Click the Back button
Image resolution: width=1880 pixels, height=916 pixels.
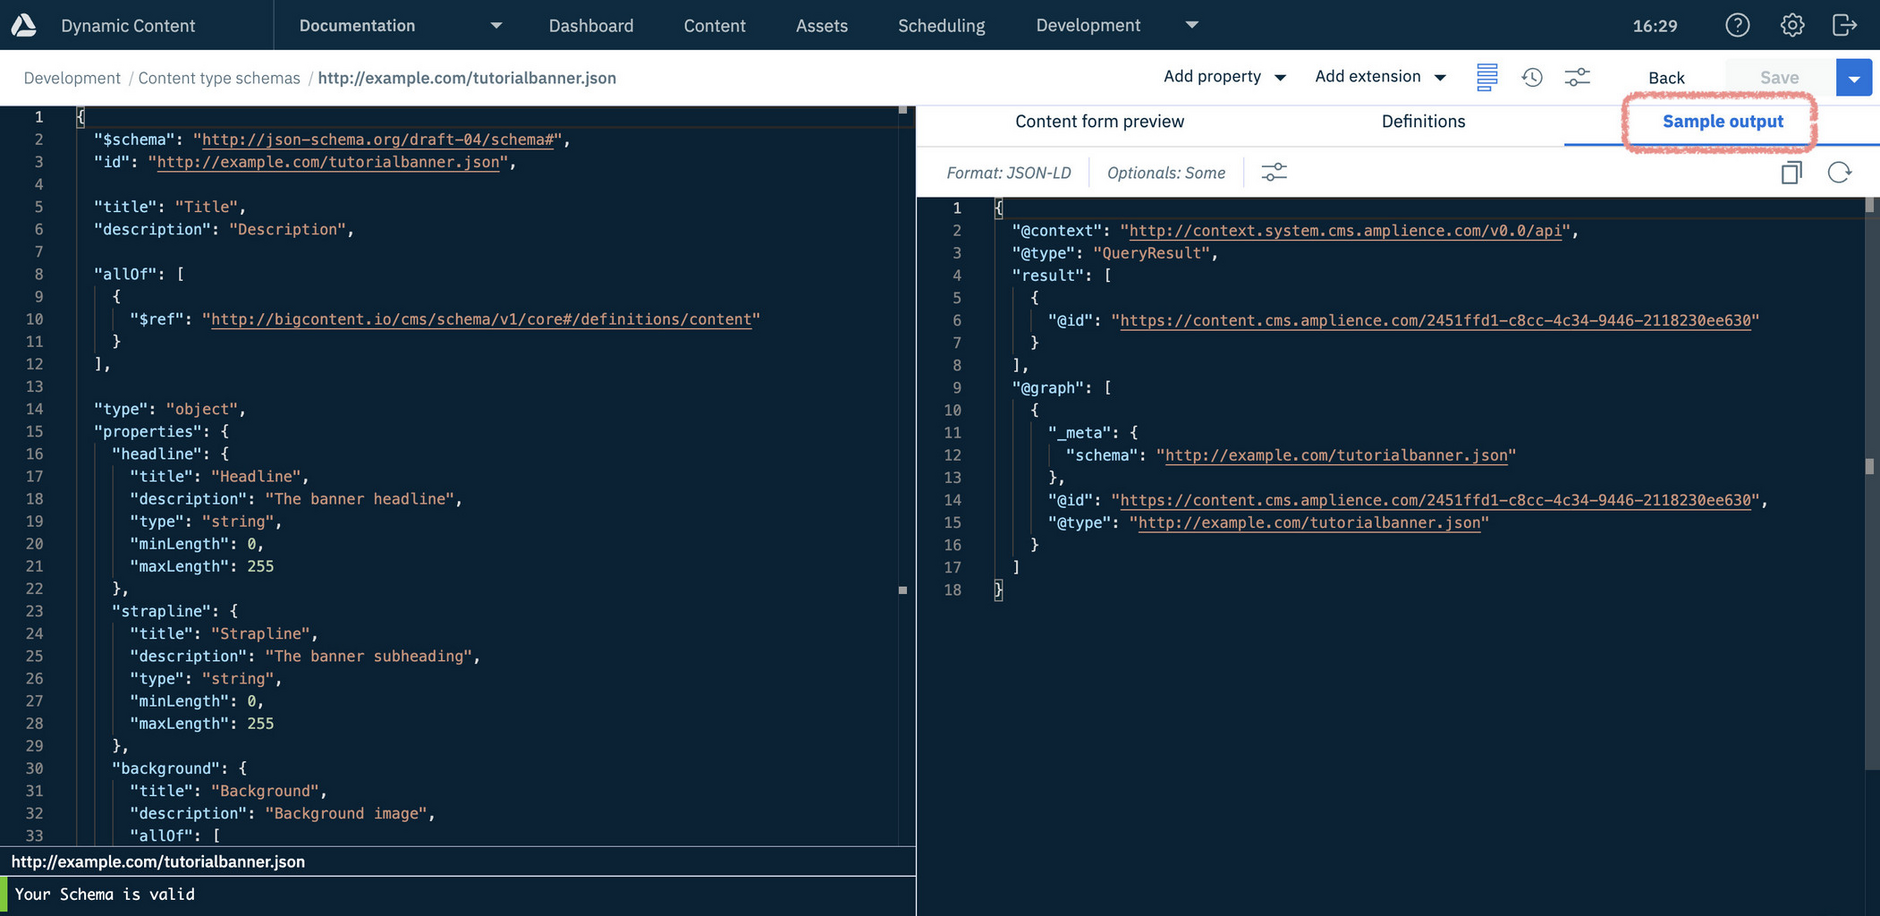pyautogui.click(x=1666, y=77)
